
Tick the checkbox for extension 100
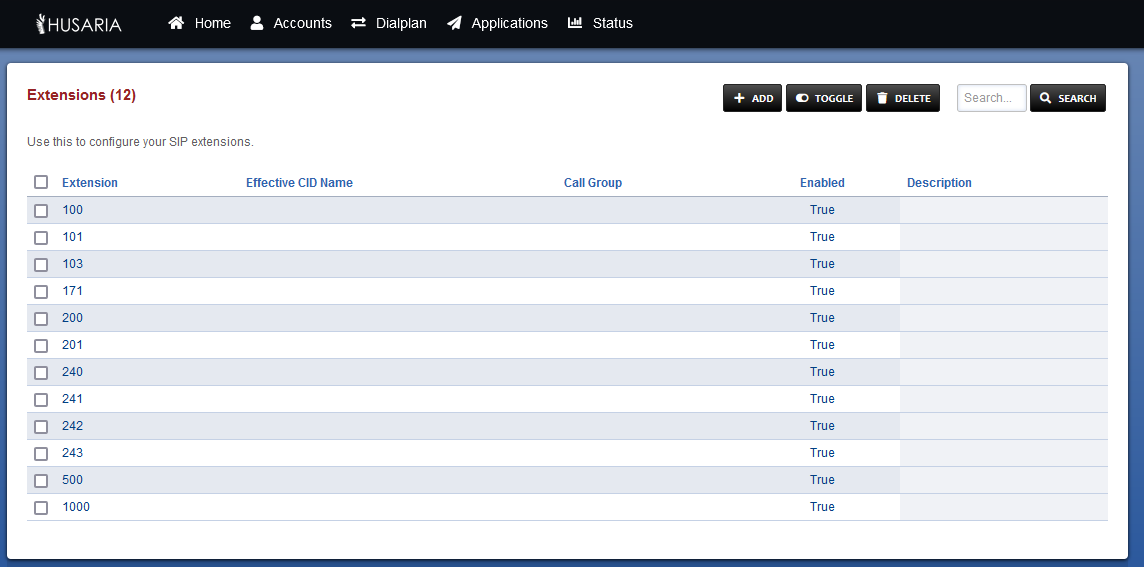41,210
